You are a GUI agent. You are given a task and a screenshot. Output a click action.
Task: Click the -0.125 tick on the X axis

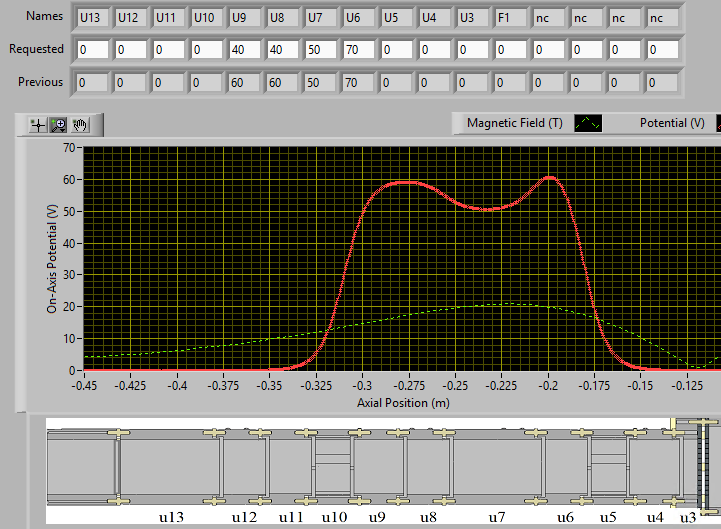pyautogui.click(x=687, y=385)
